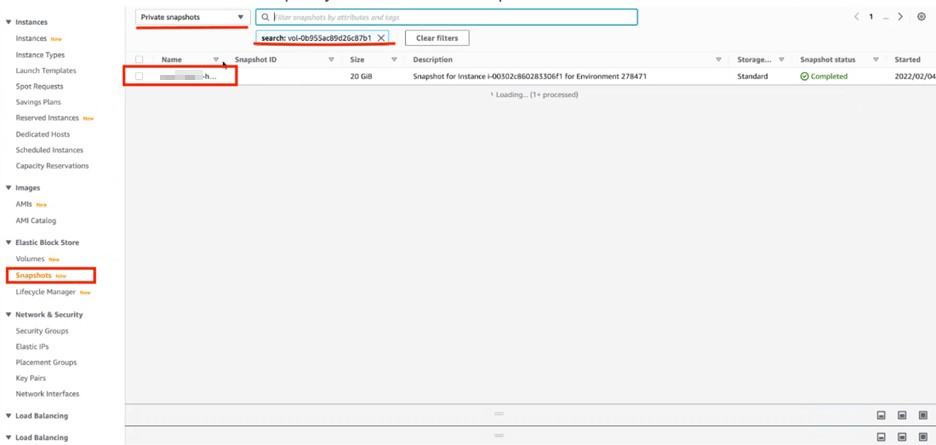Open Volumes in the sidebar

pos(30,259)
